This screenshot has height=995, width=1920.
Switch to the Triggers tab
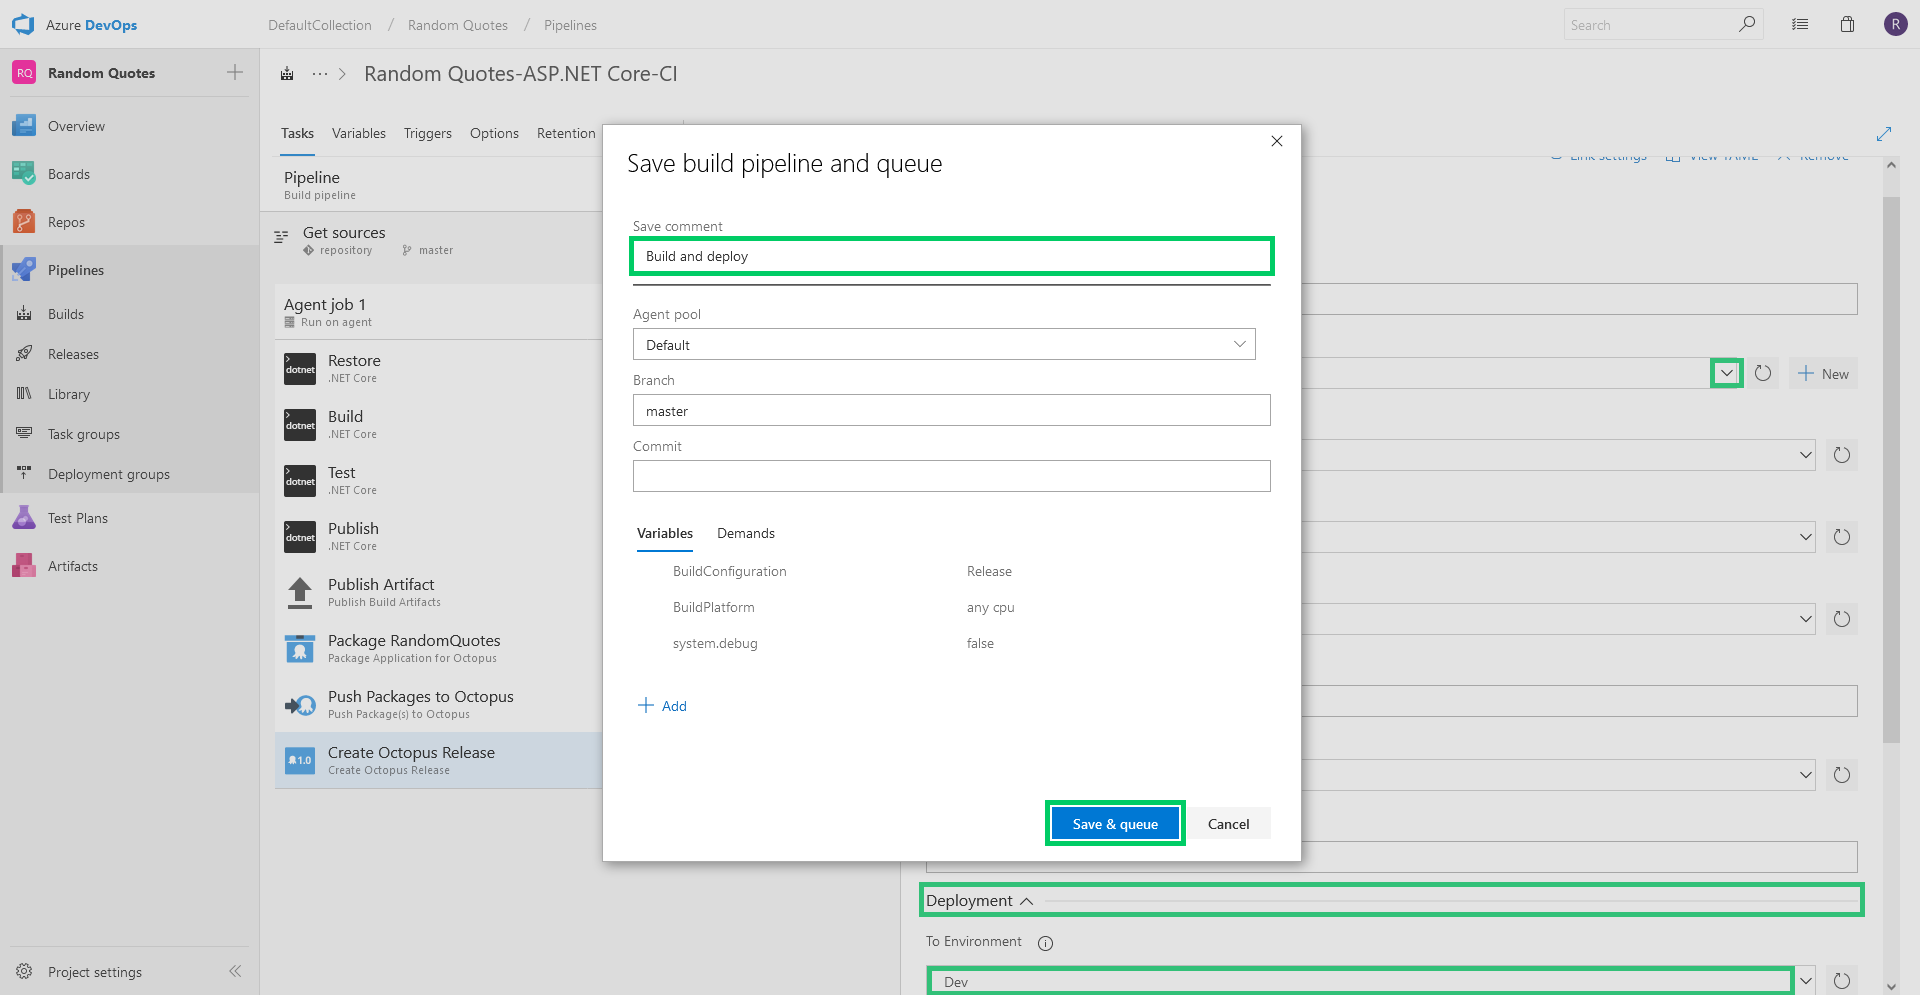coord(428,133)
